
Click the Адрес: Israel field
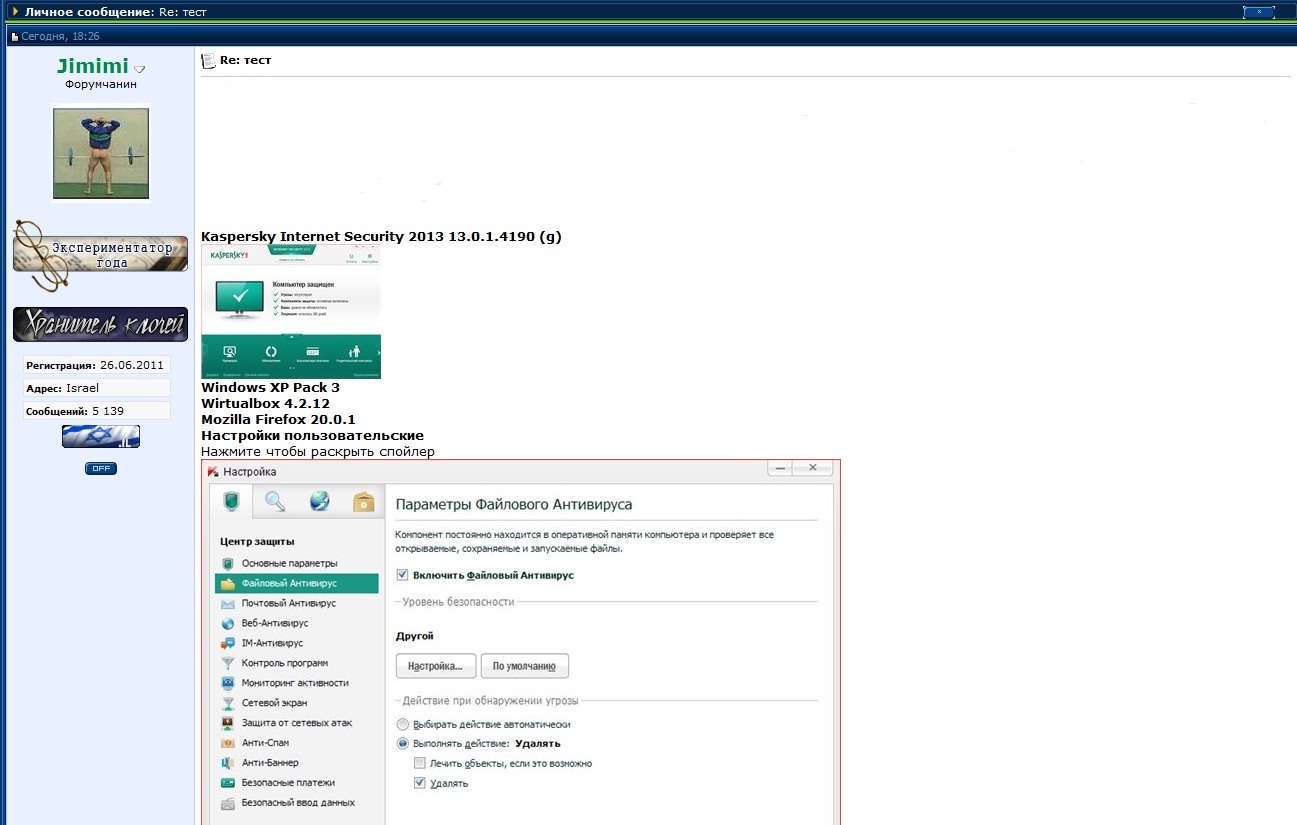click(97, 388)
